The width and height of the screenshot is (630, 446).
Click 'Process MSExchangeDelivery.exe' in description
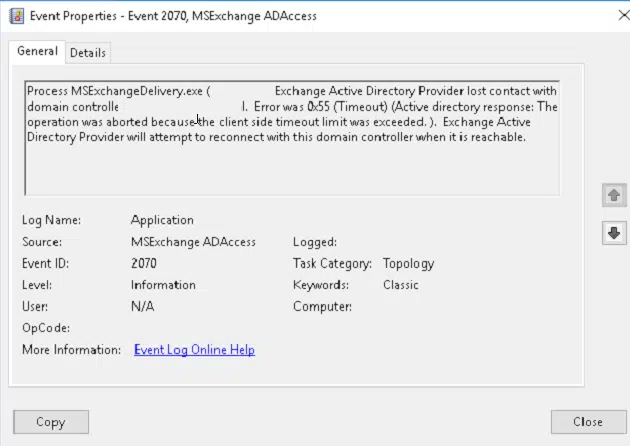point(115,91)
